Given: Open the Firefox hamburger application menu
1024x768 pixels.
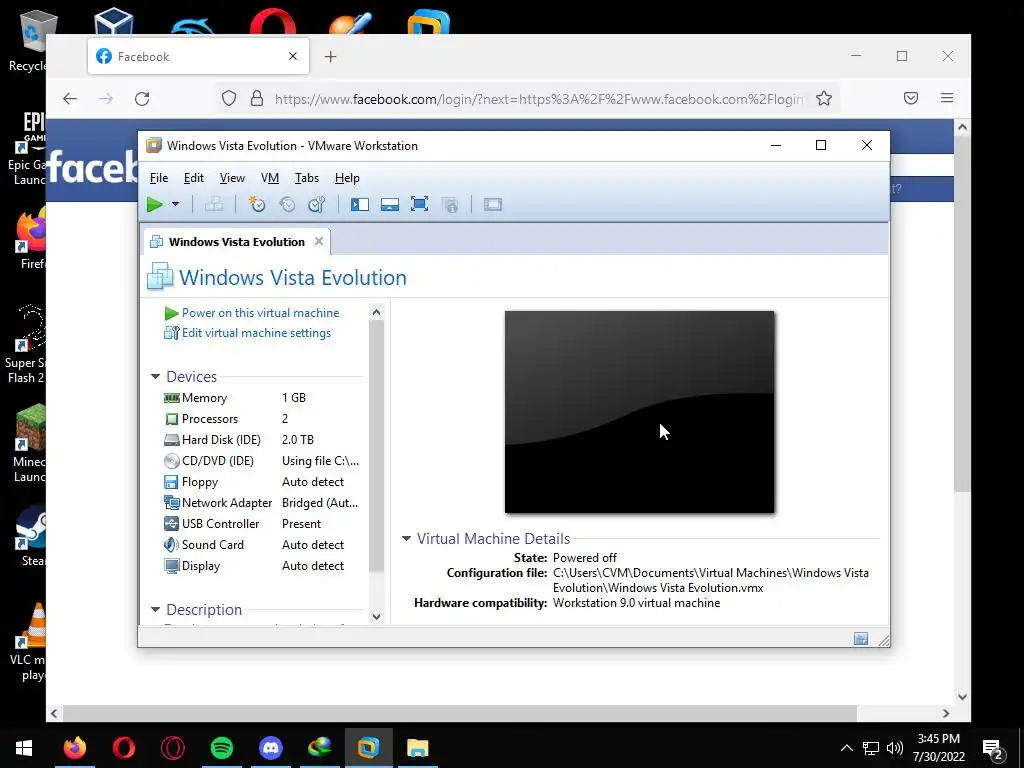Looking at the screenshot, I should (x=947, y=98).
